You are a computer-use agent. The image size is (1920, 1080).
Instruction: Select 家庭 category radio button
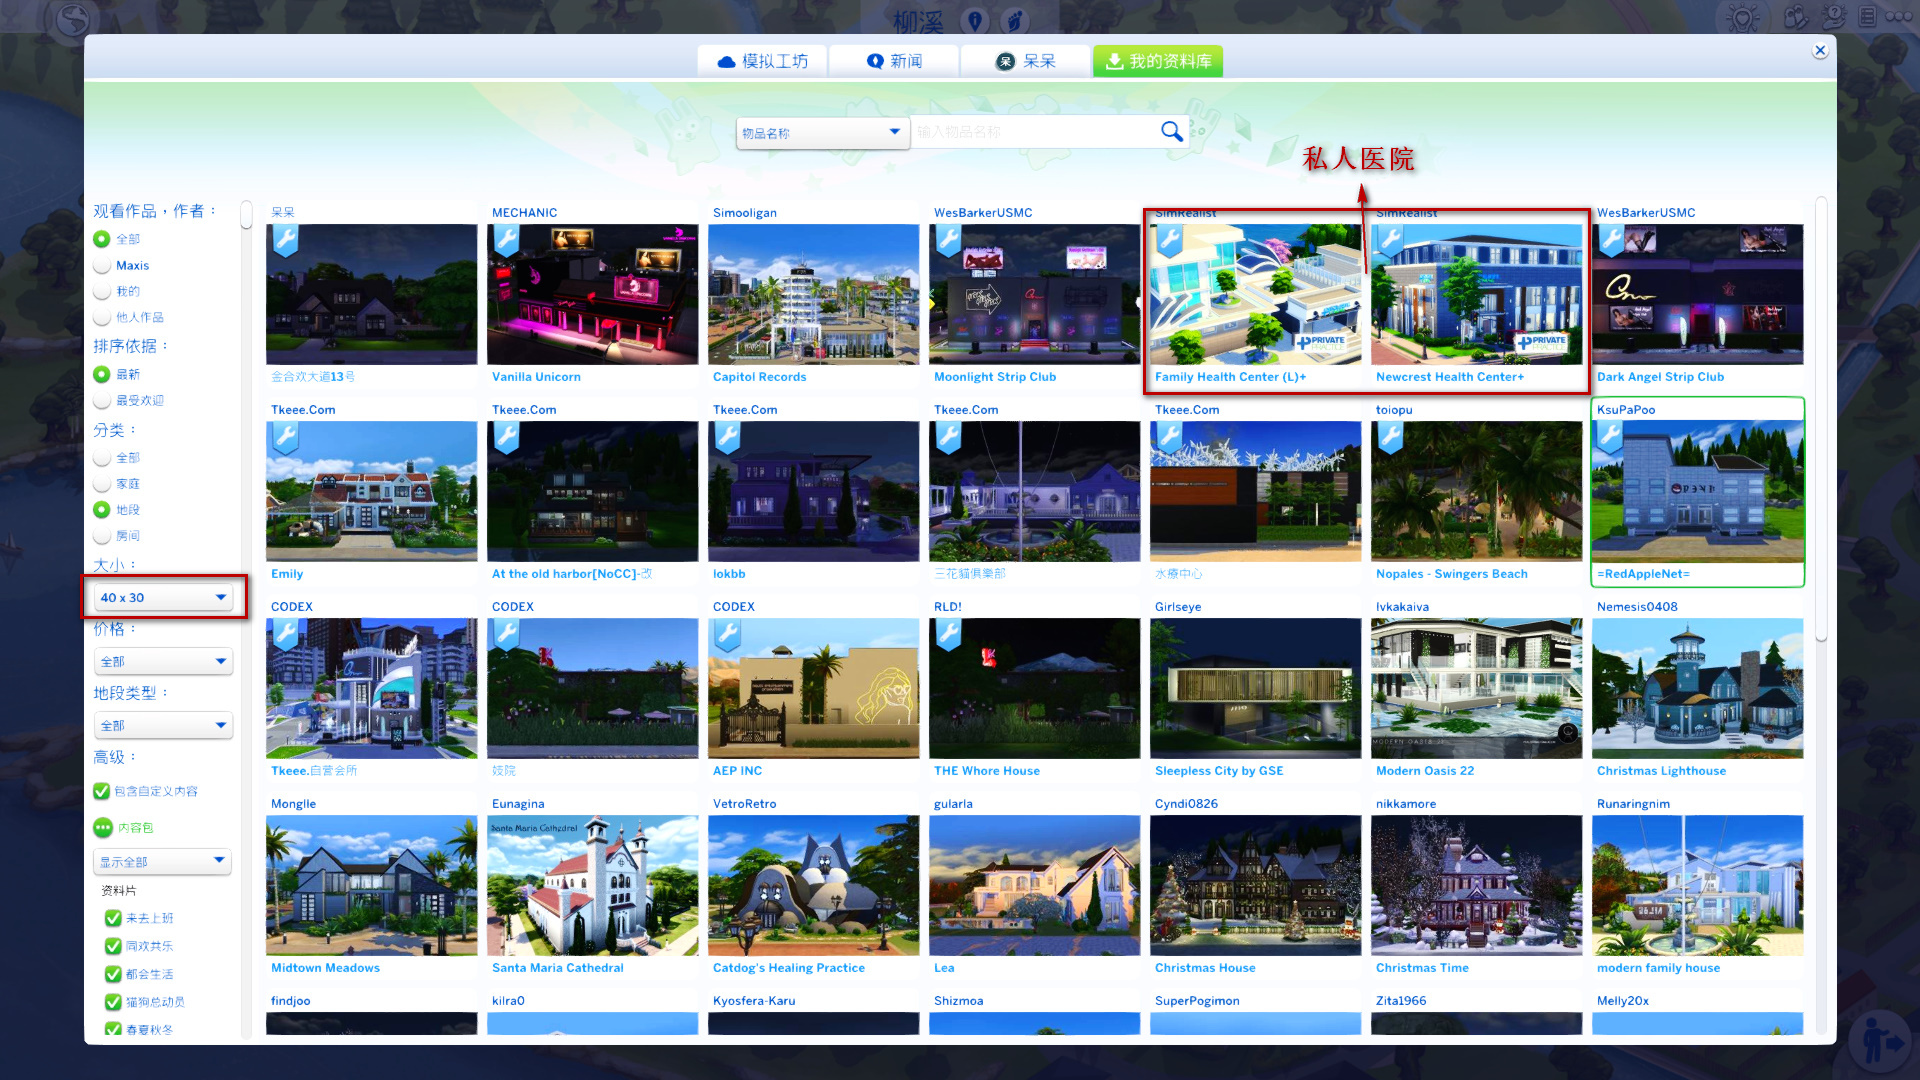tap(101, 483)
